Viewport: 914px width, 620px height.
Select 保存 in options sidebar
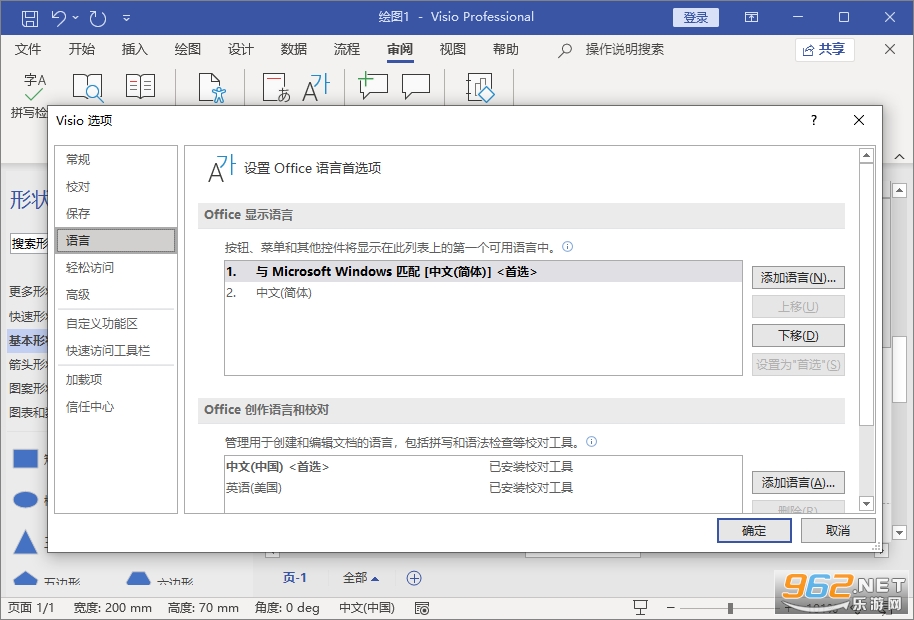116,213
